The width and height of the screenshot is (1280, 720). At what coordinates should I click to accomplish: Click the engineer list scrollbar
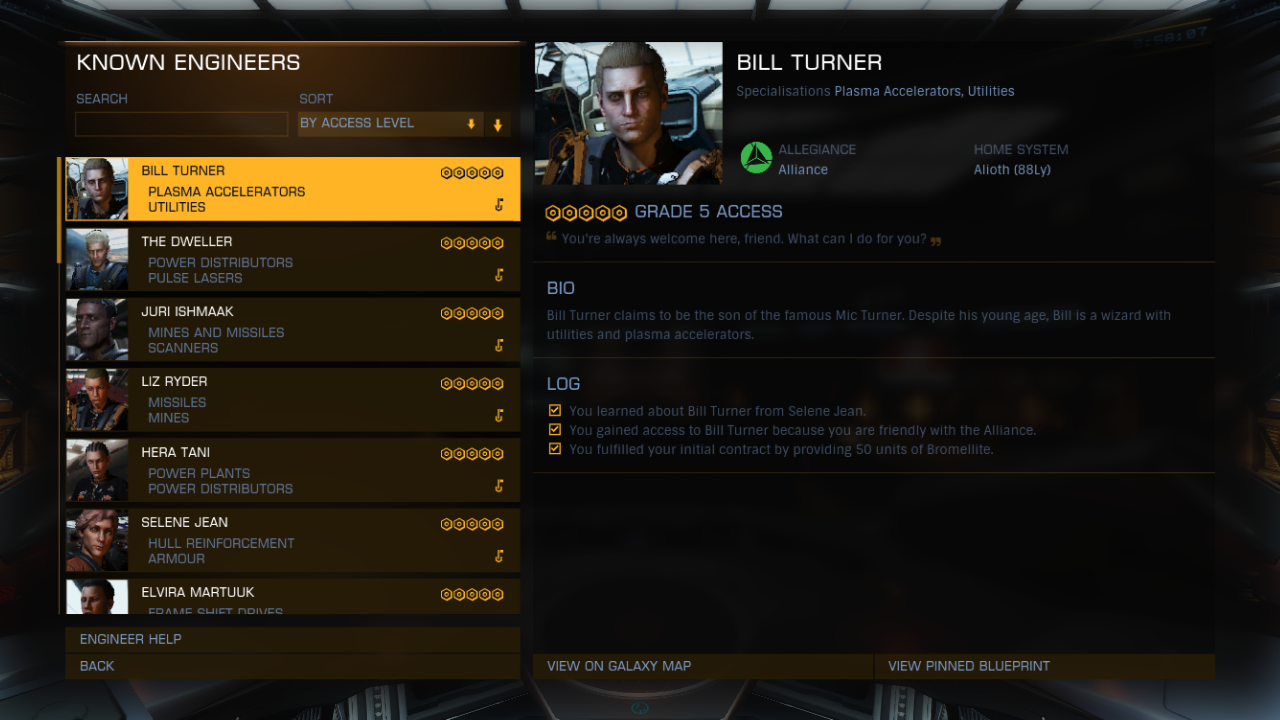pyautogui.click(x=60, y=210)
